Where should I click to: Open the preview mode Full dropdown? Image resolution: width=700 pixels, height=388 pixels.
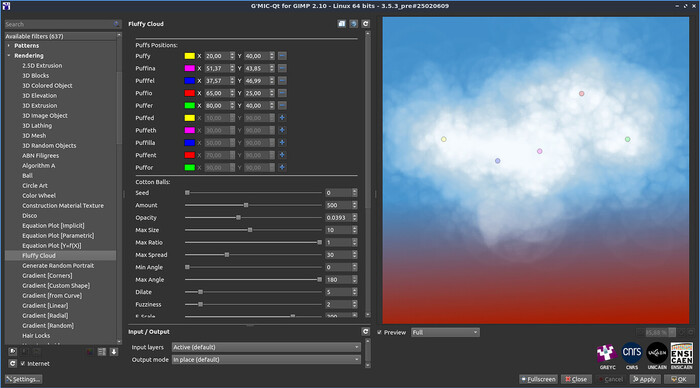point(445,332)
